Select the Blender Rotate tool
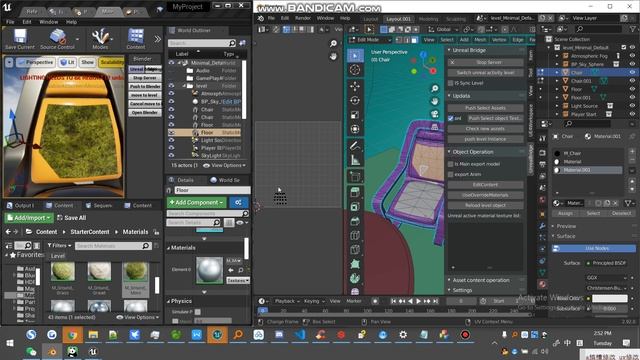This screenshot has height=360, width=640. [355, 100]
